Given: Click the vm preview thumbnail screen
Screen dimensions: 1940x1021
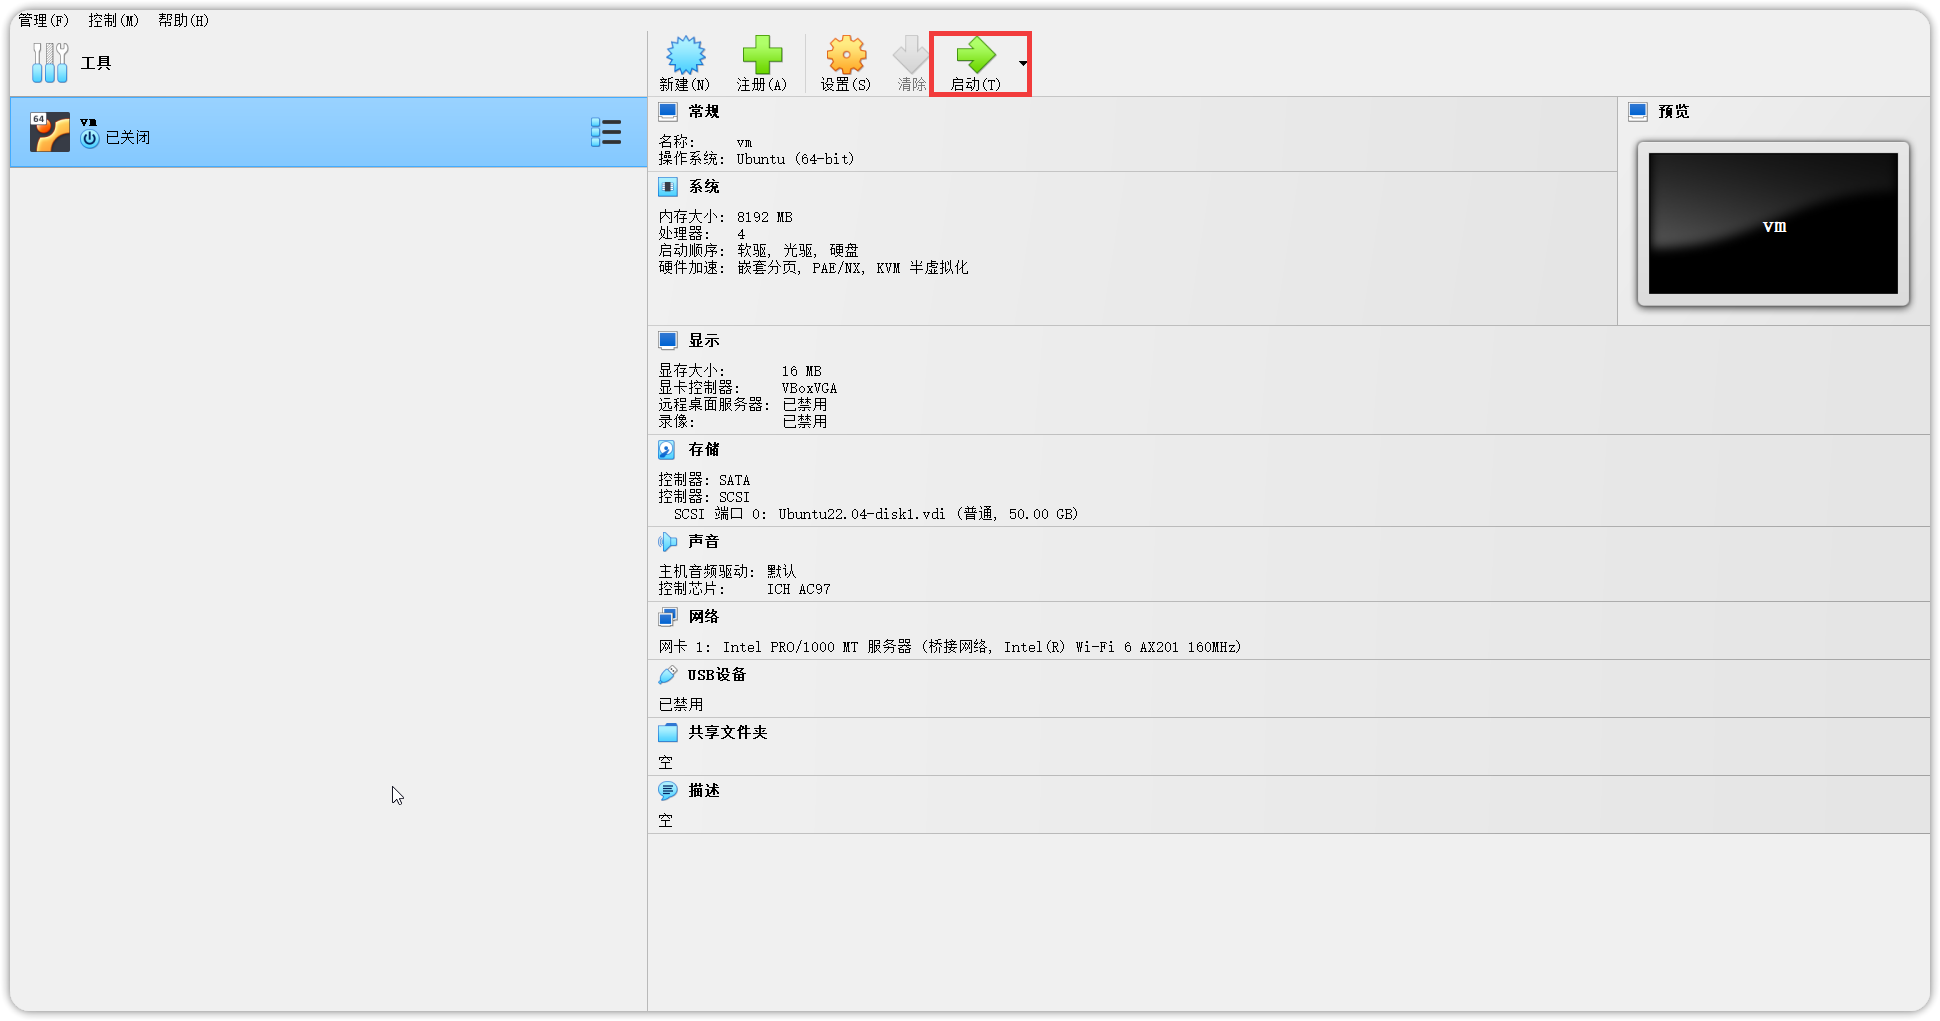Looking at the screenshot, I should [1773, 223].
